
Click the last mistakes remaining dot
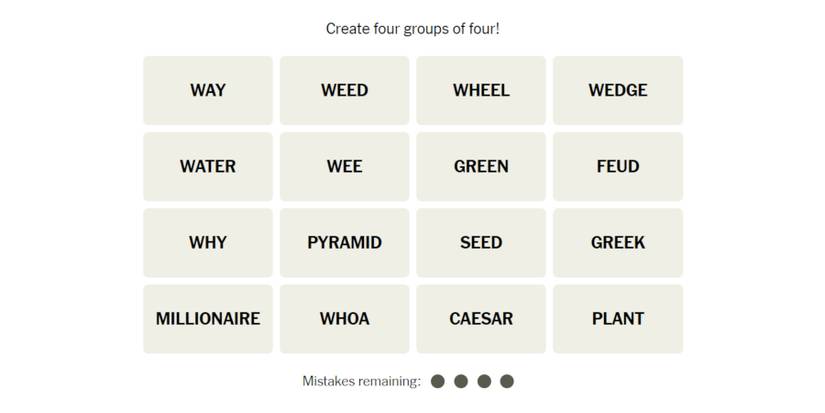click(507, 381)
